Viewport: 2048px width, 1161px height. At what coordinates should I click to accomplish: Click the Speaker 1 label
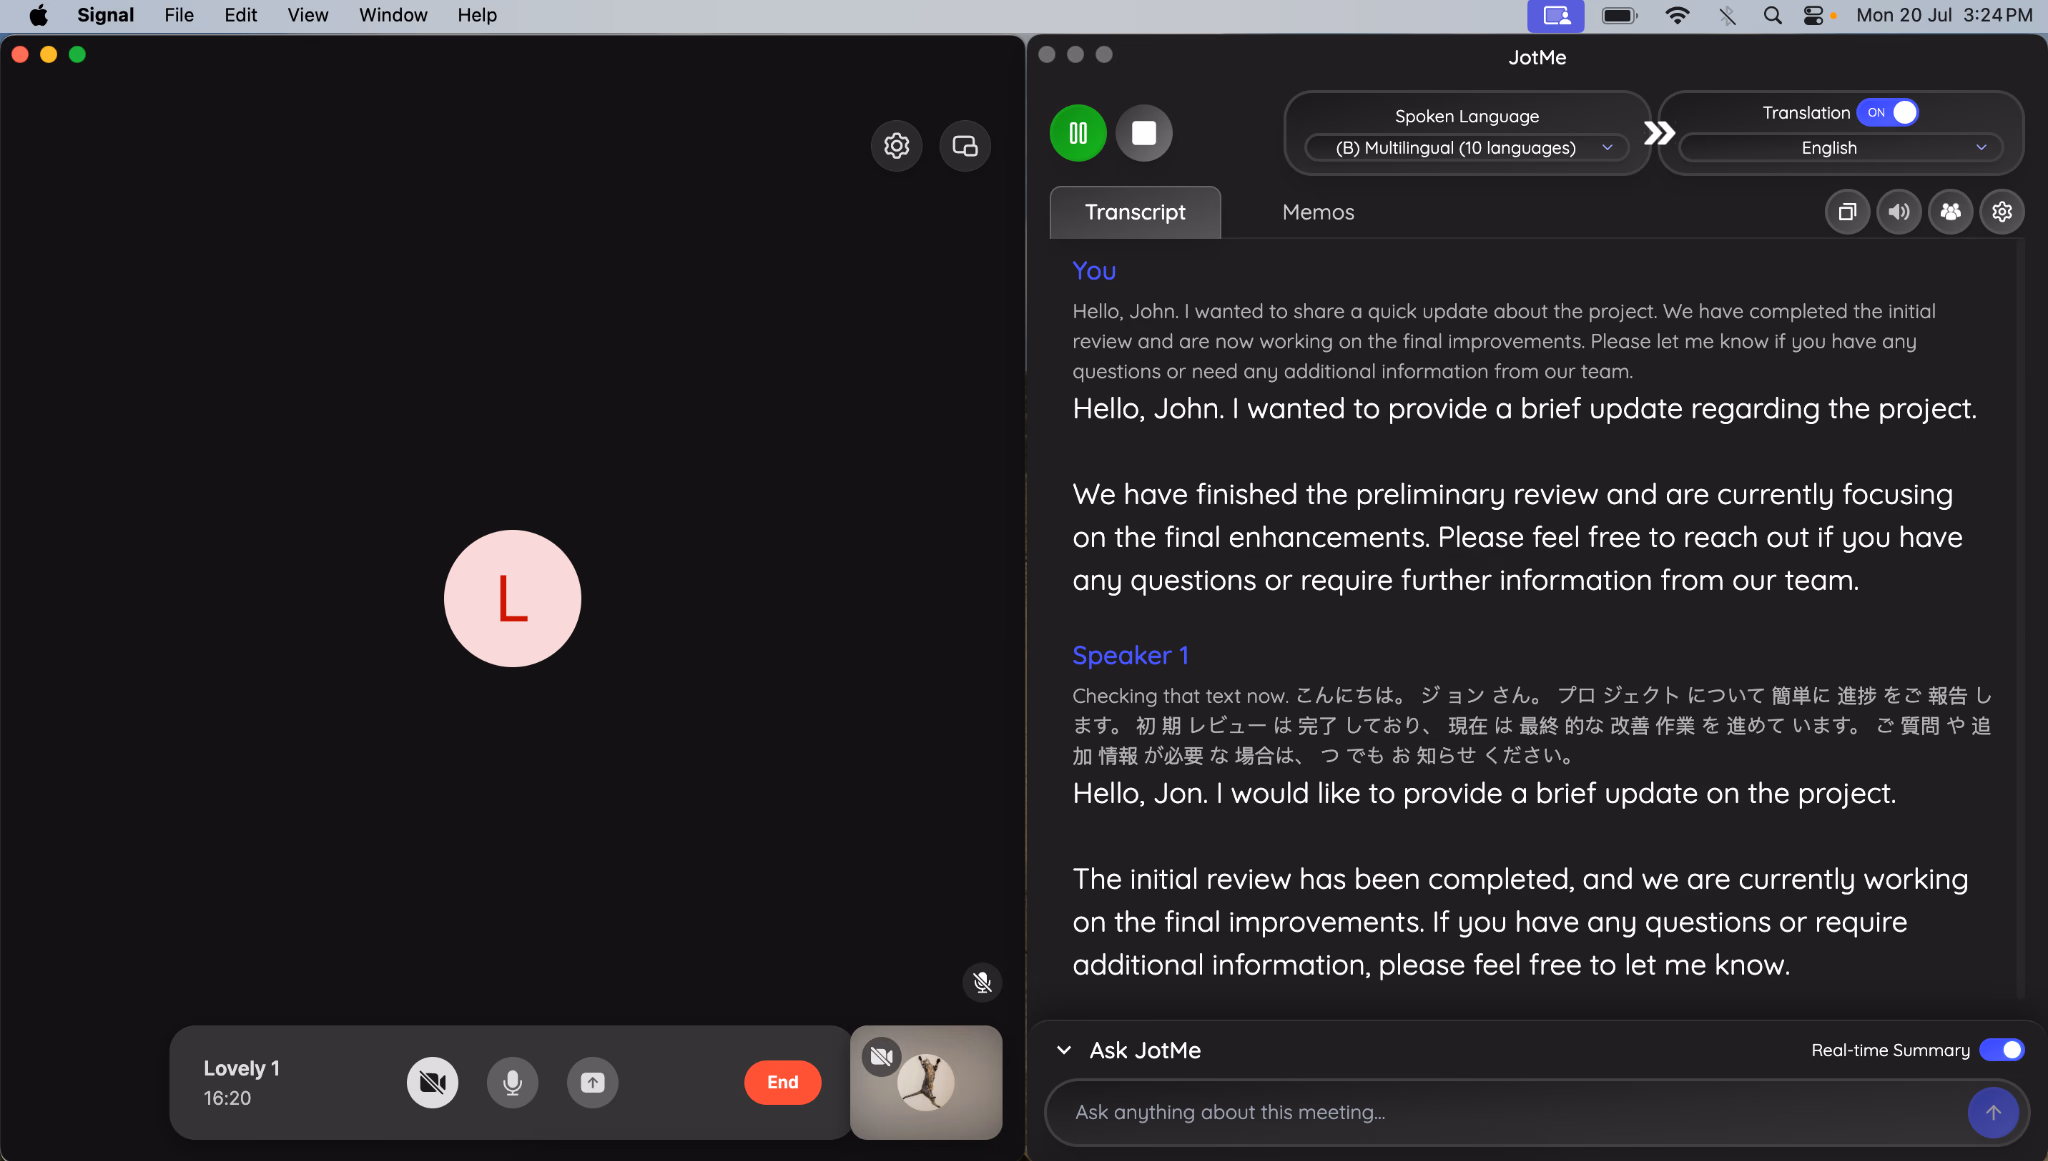coord(1130,655)
